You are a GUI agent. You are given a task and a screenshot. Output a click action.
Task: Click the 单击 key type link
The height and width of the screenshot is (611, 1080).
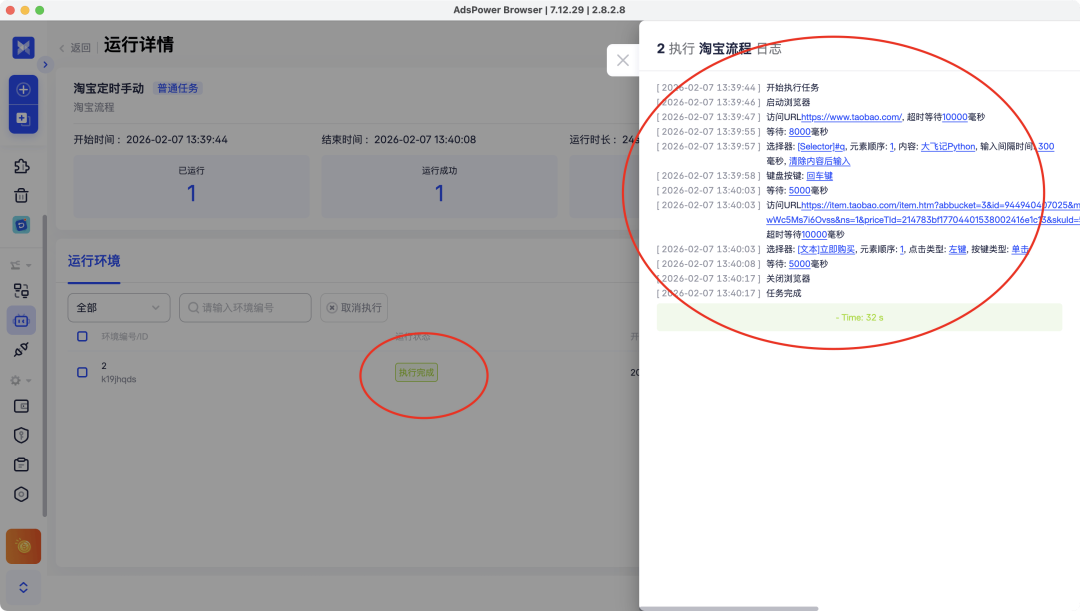(x=1020, y=249)
